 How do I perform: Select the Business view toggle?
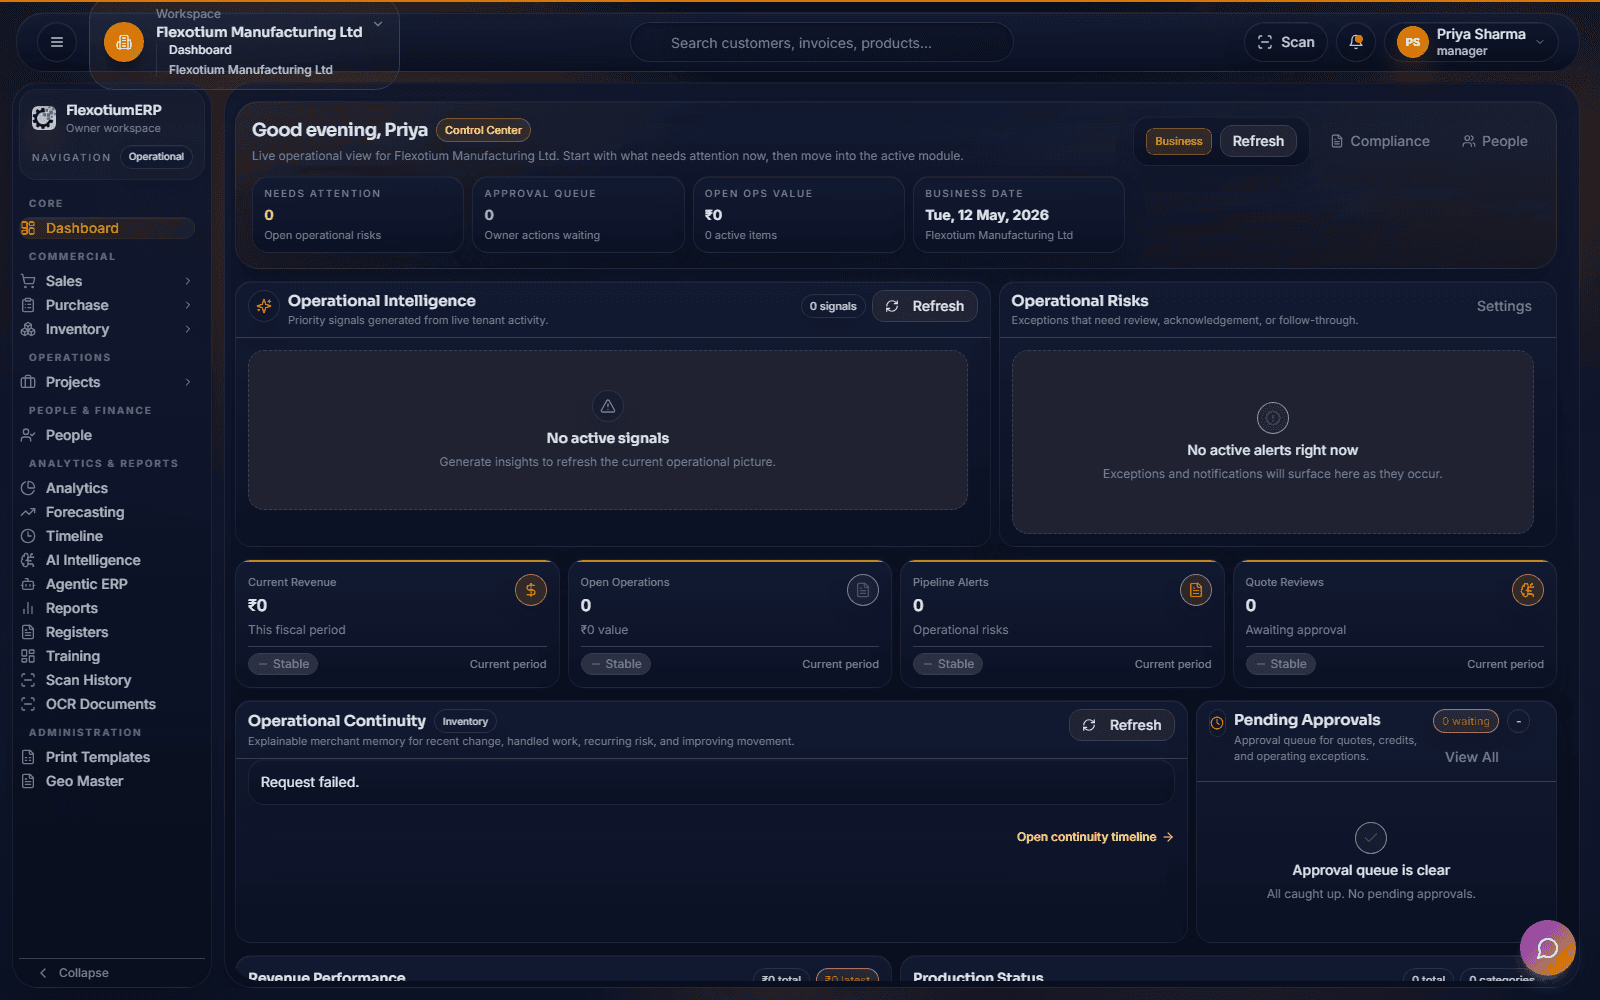coord(1179,141)
